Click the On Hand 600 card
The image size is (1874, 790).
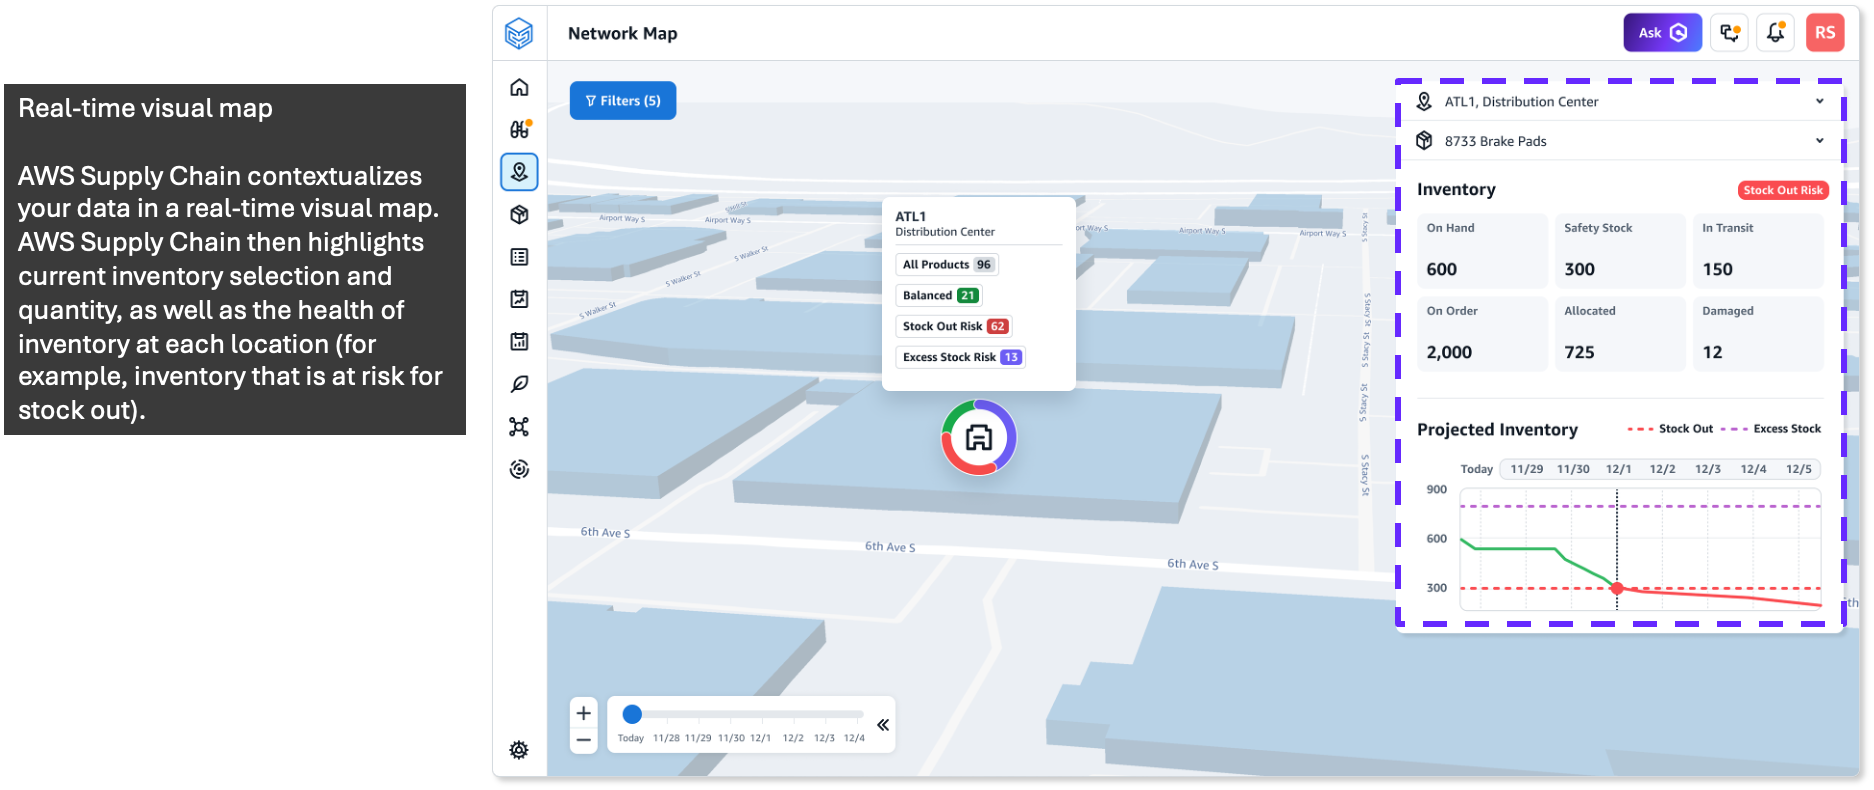(1482, 251)
